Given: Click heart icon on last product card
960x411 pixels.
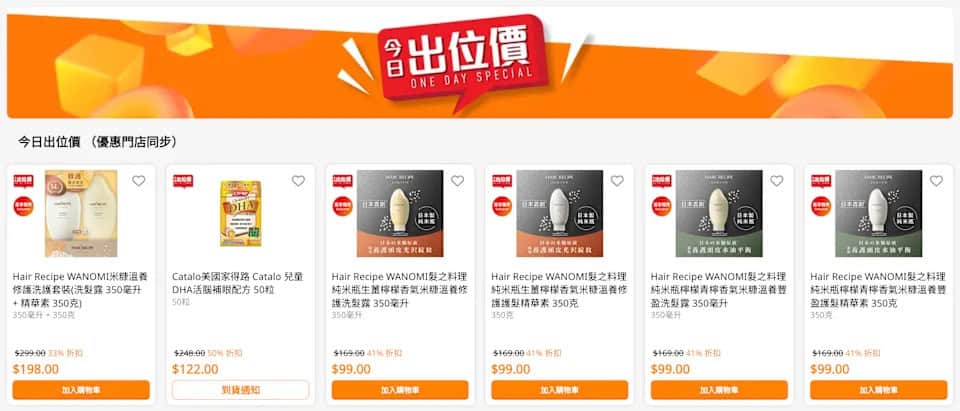Looking at the screenshot, I should point(936,181).
